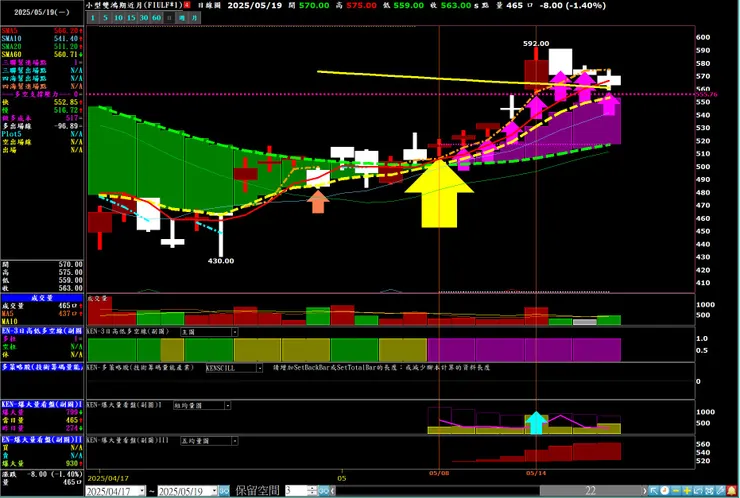Click the scrollbar right arrow at bottom

[x=644, y=491]
